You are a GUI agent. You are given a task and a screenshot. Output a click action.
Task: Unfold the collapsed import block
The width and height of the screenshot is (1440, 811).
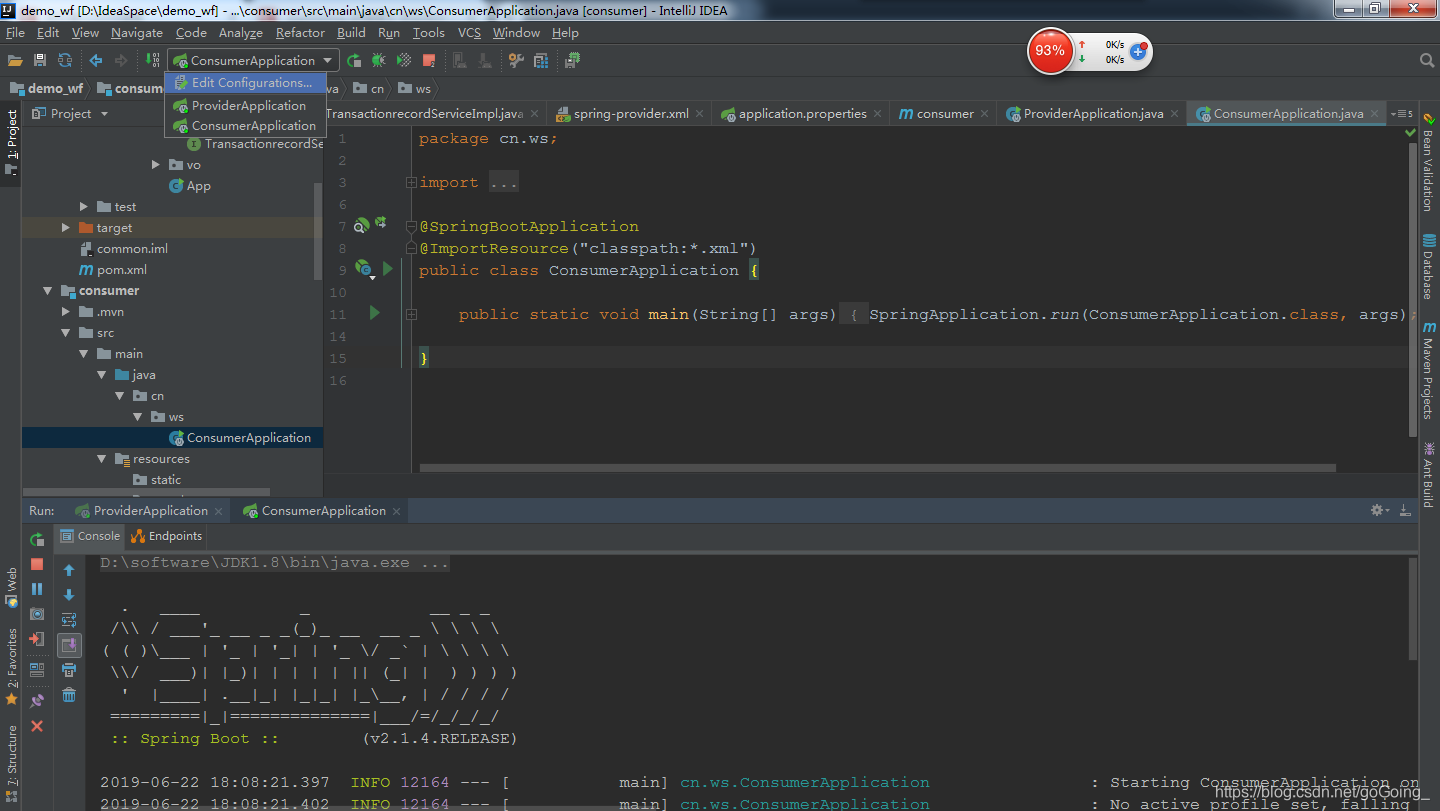411,183
